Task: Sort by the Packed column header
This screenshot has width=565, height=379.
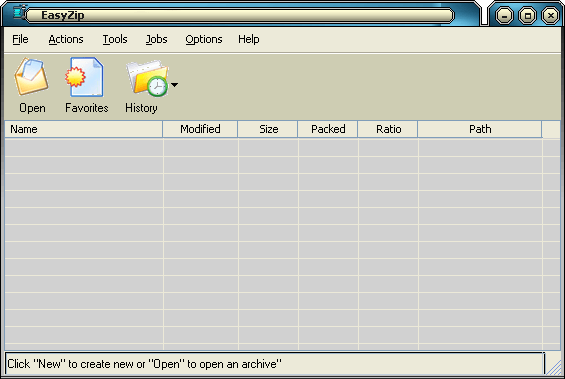Action: coord(328,129)
